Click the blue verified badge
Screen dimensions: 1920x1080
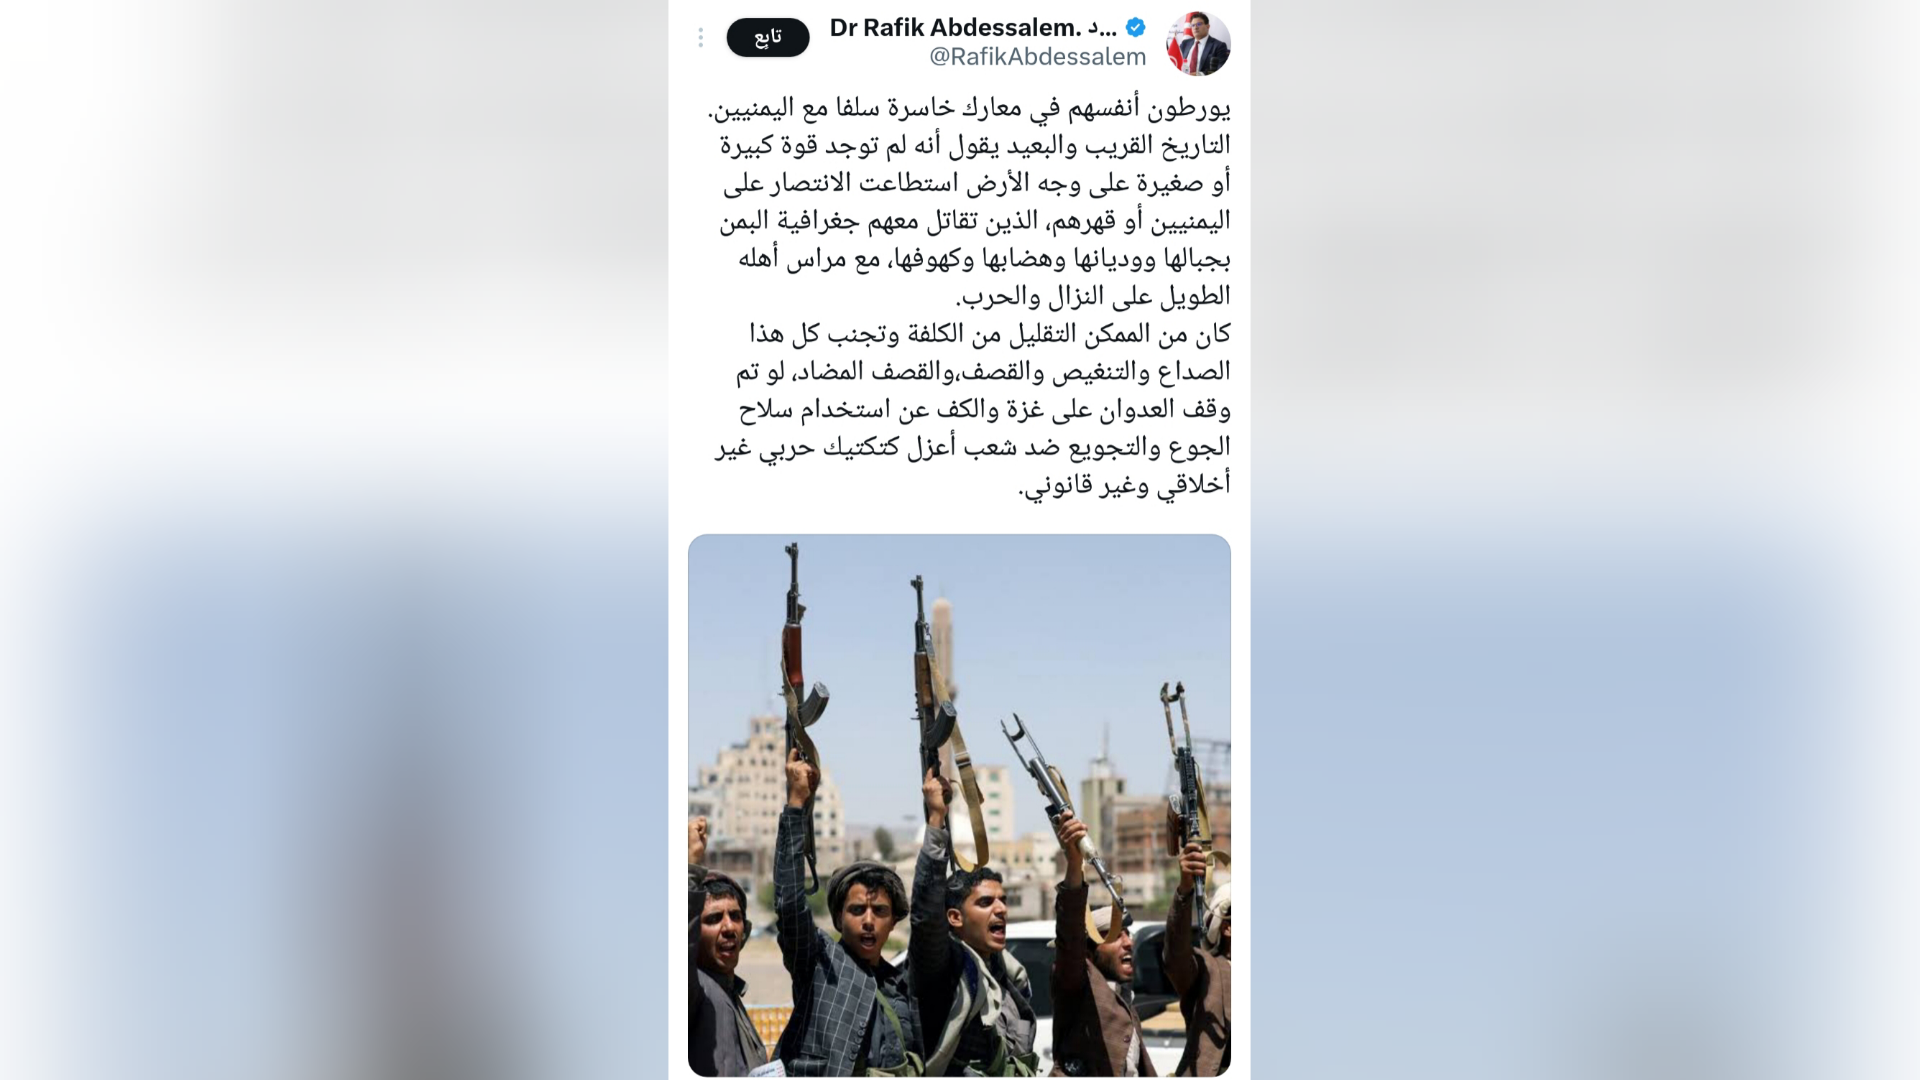click(1136, 27)
